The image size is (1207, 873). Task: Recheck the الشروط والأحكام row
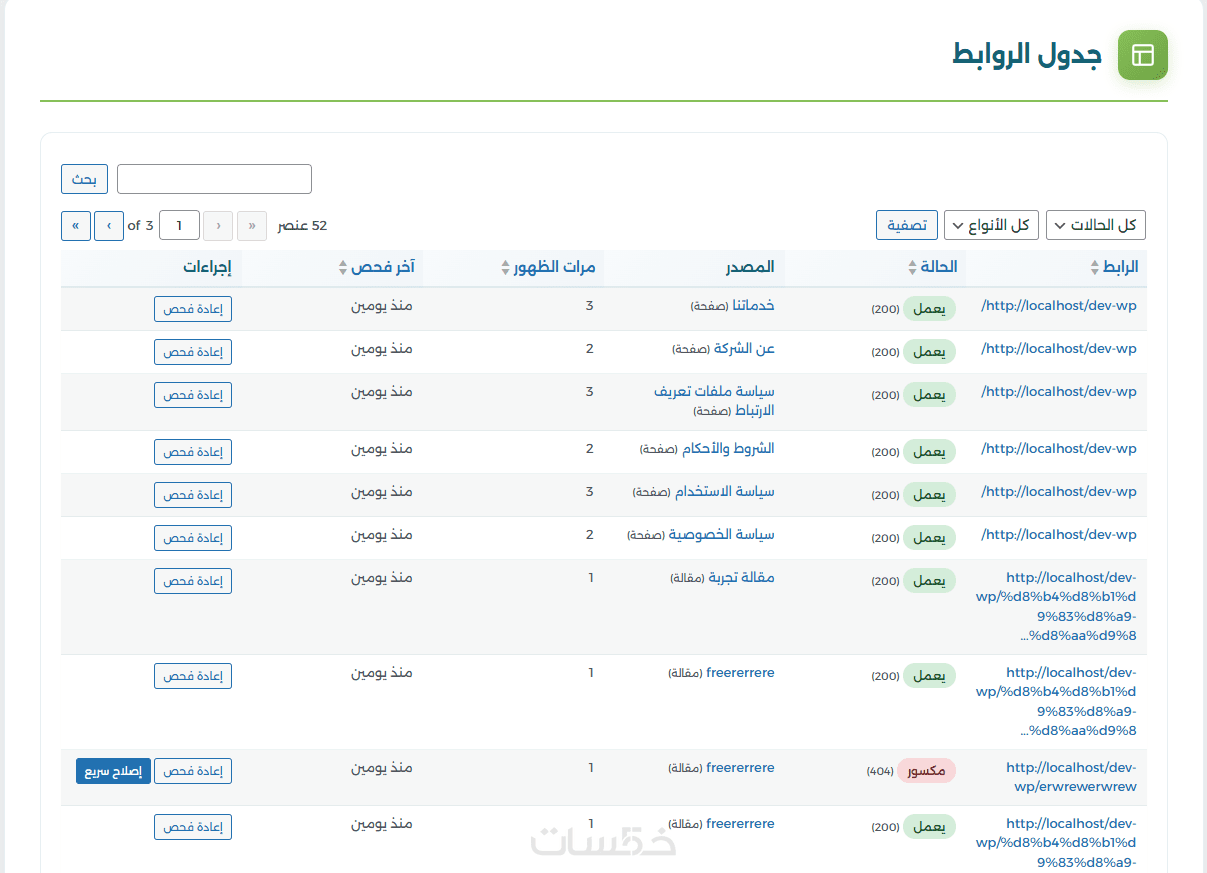[193, 452]
